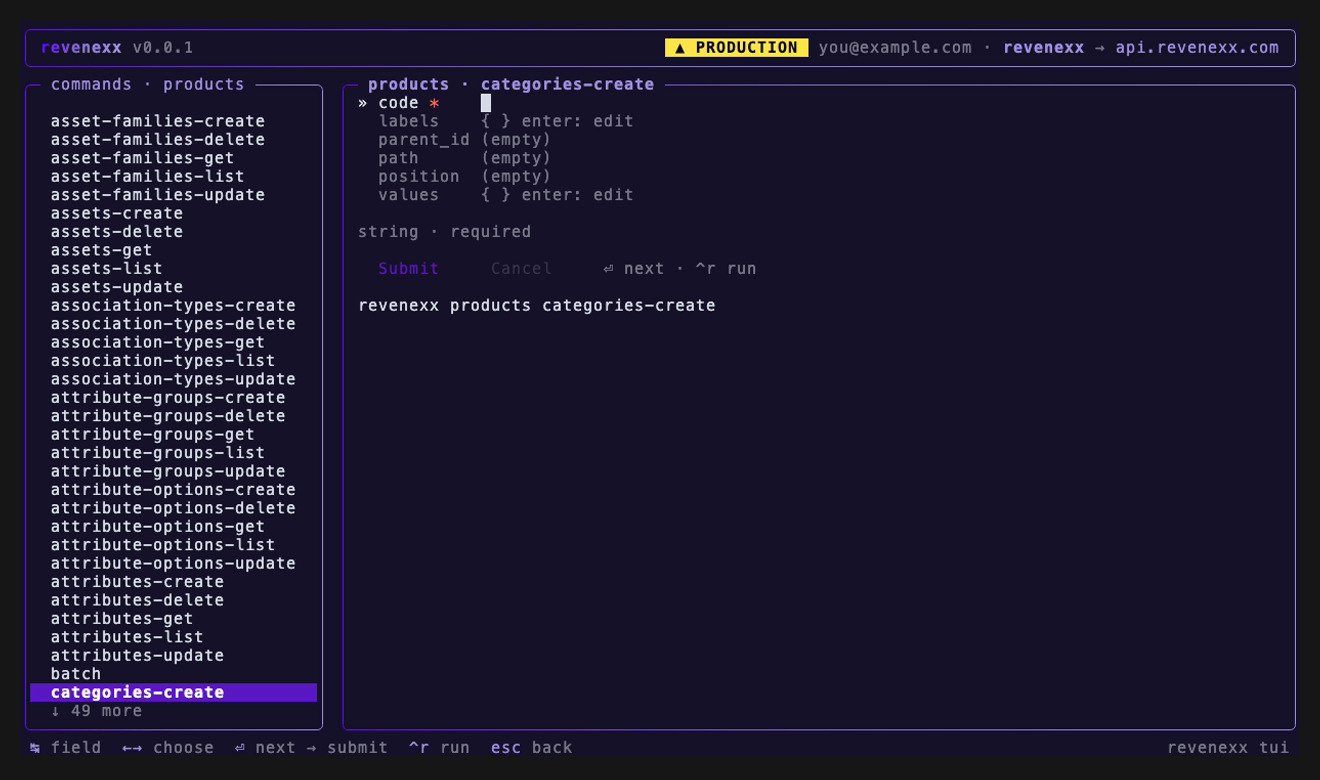Click the ^r run hint in form
The width and height of the screenshot is (1320, 780).
[x=726, y=268]
